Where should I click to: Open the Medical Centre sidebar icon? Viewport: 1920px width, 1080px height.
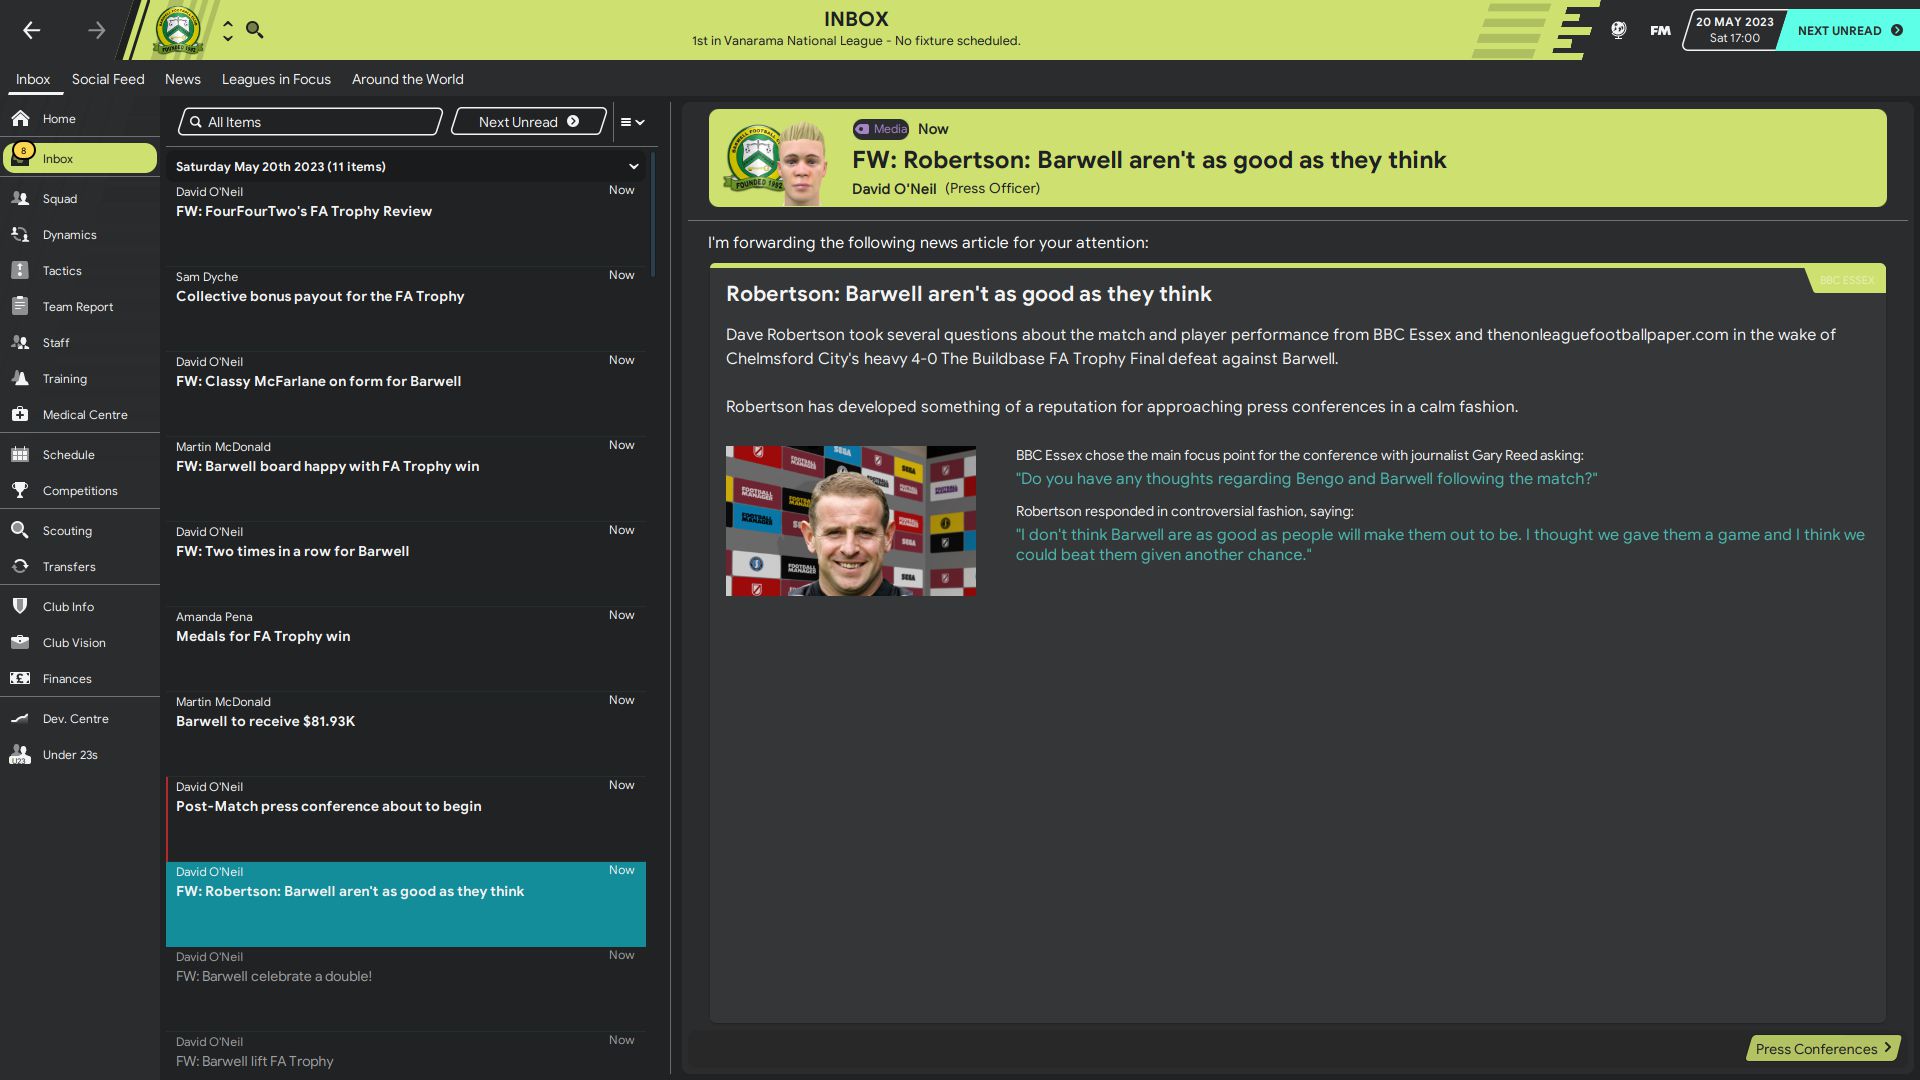coord(20,415)
